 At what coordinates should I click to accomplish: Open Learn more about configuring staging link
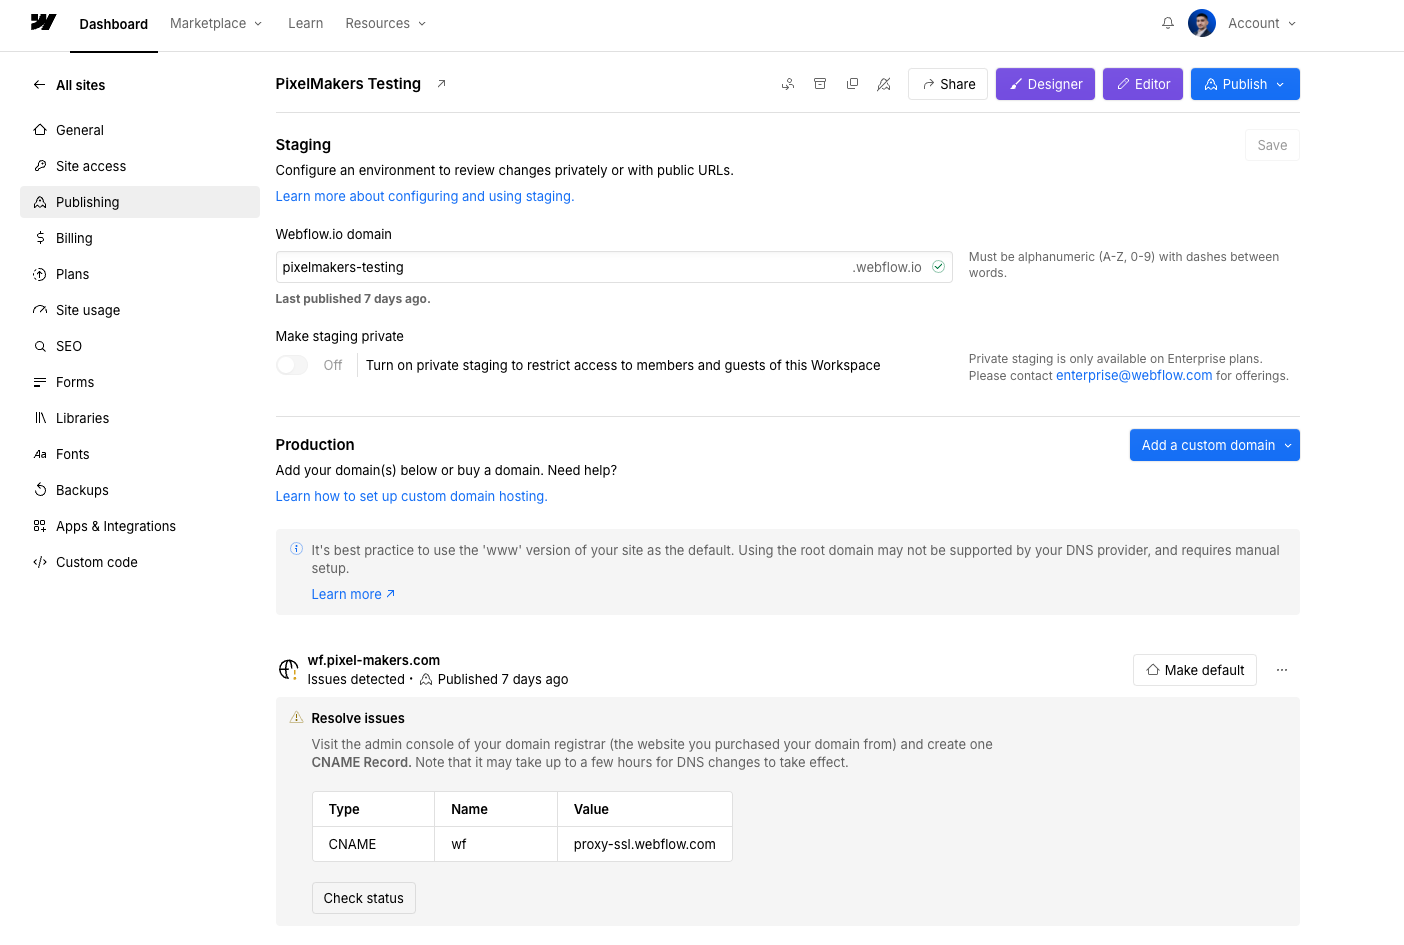(x=425, y=196)
